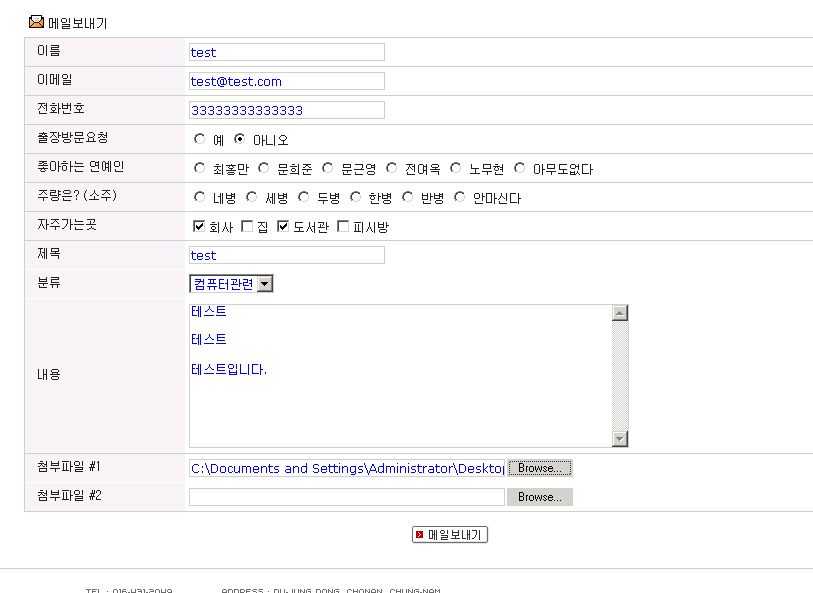Select the 노무현 radio option
Image resolution: width=813 pixels, height=593 pixels.
click(x=456, y=169)
